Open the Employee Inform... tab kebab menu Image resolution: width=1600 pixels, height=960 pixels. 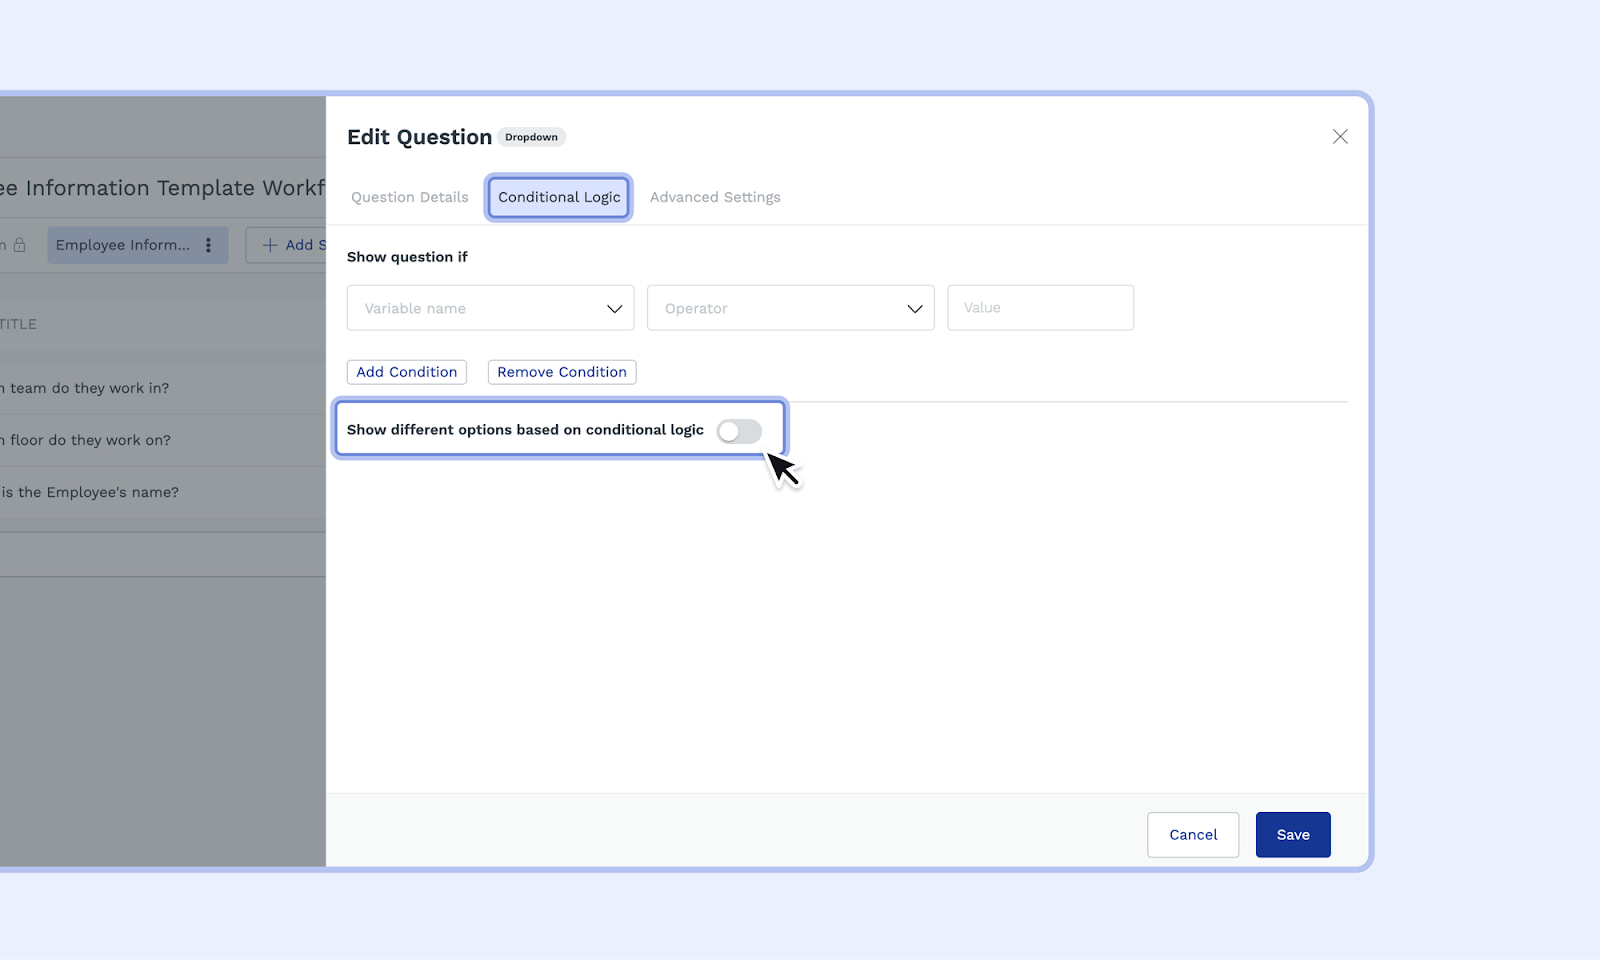tap(208, 245)
